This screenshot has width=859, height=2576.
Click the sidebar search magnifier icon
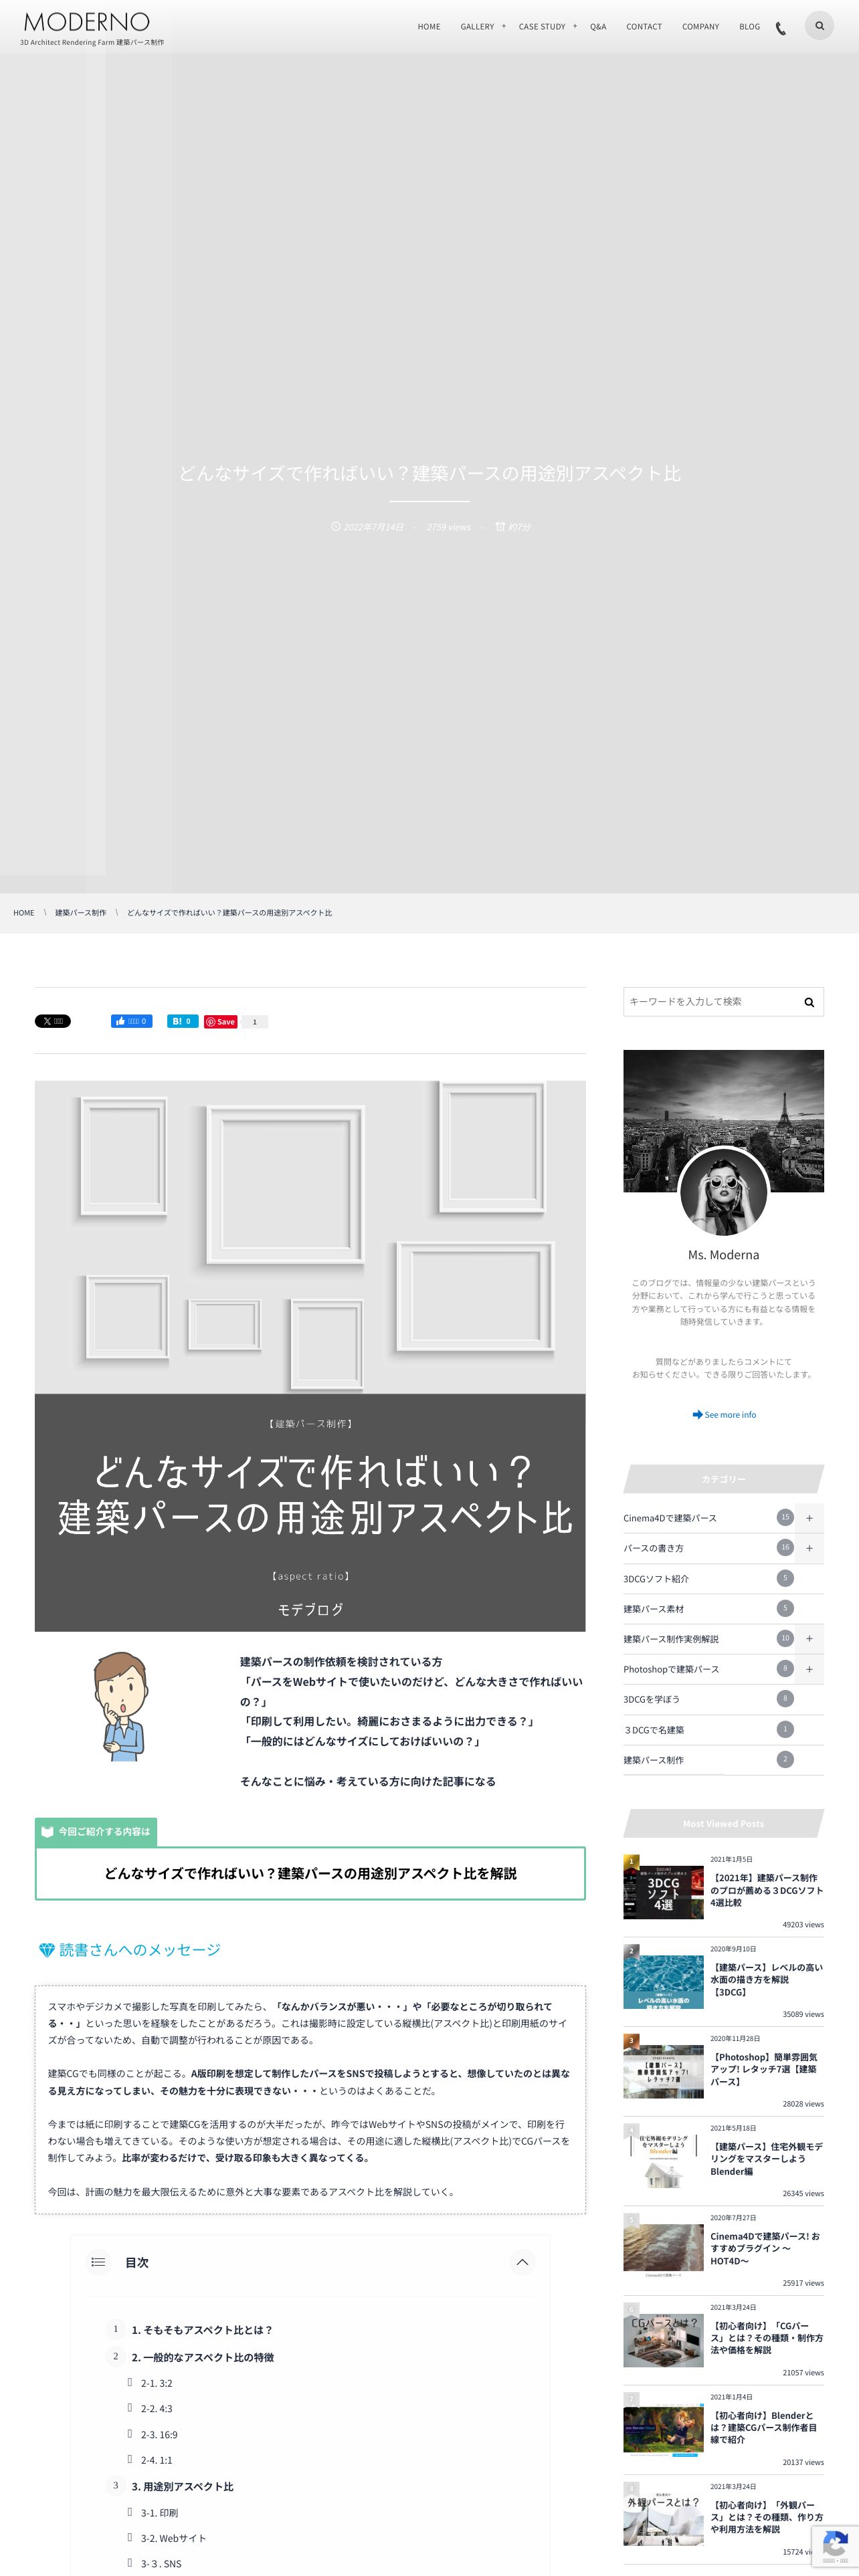pyautogui.click(x=809, y=1002)
